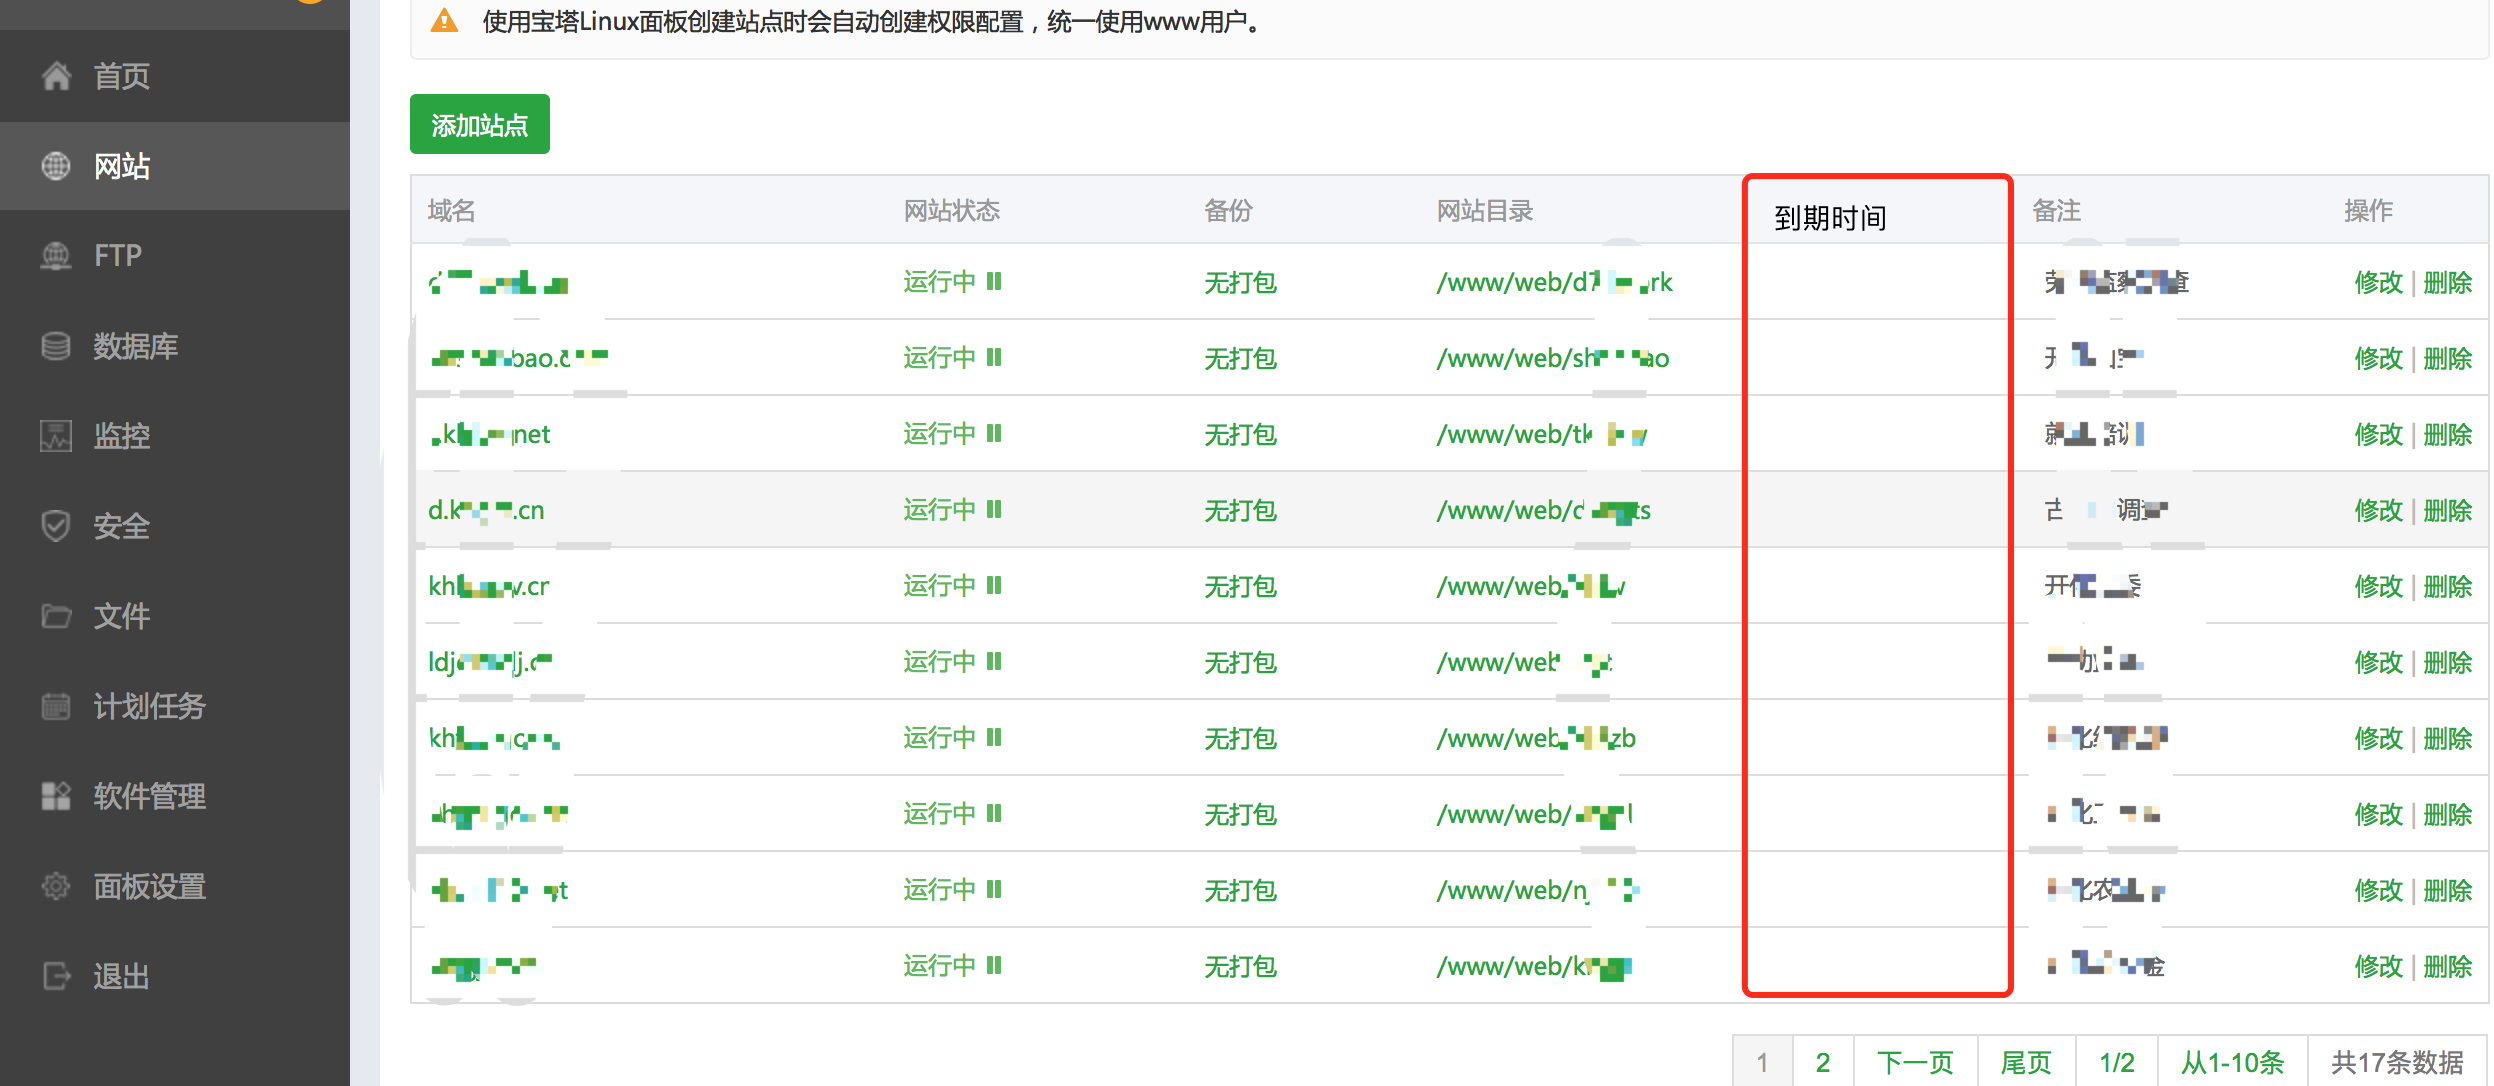Click the globe icon beside 网站
The height and width of the screenshot is (1086, 2494).
coord(56,166)
